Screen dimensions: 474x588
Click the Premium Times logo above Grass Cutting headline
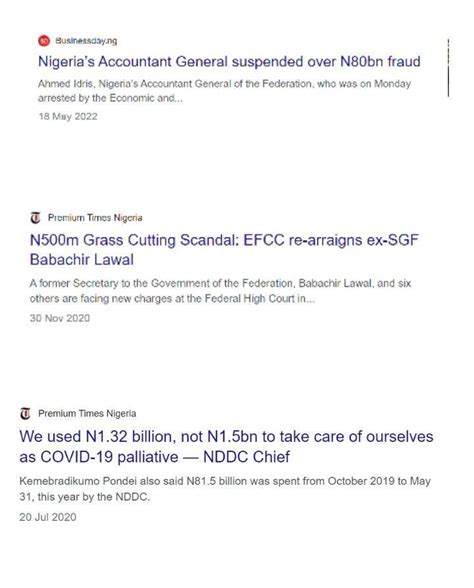click(x=35, y=218)
